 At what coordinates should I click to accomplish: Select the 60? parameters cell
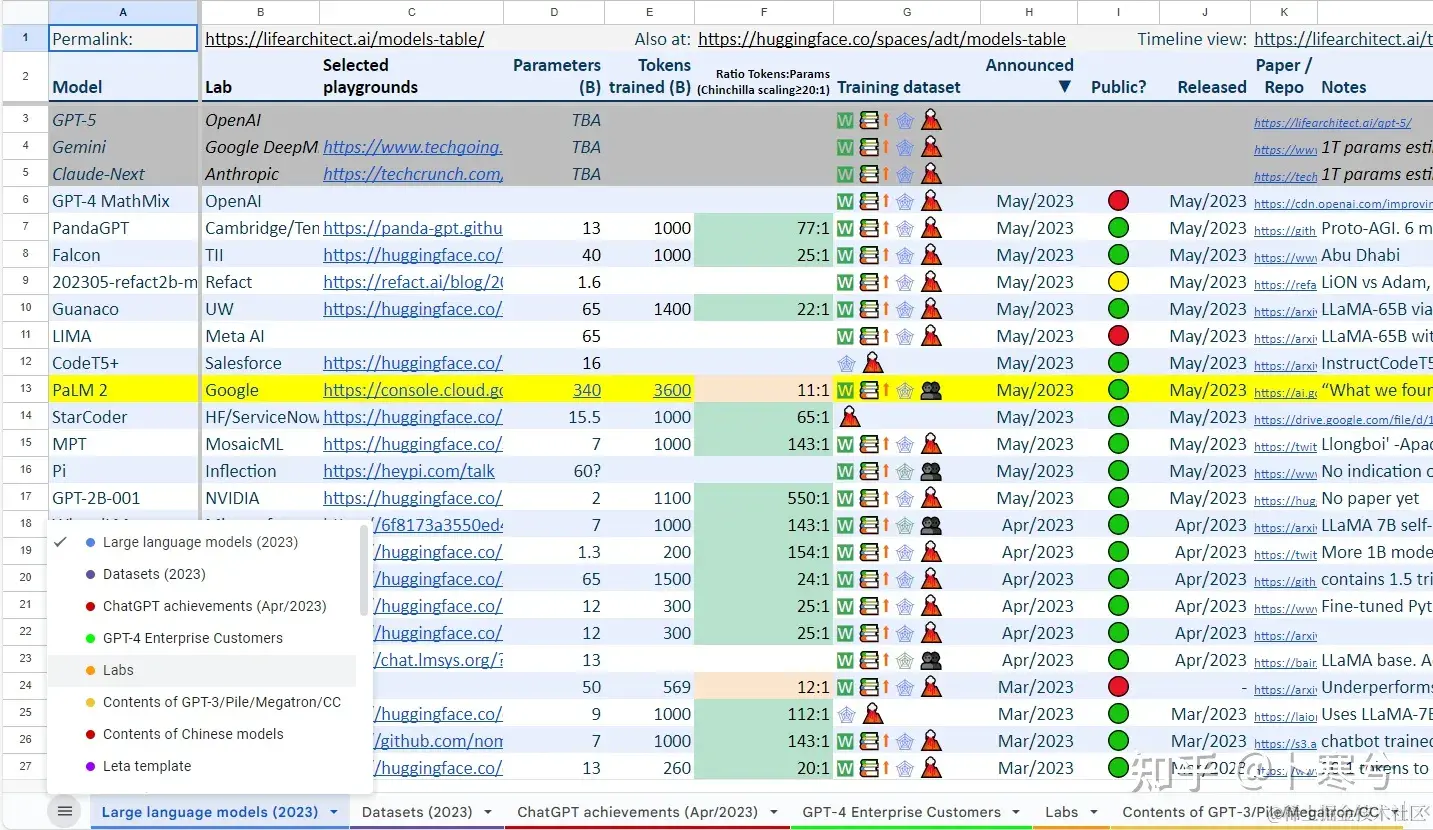[555, 471]
